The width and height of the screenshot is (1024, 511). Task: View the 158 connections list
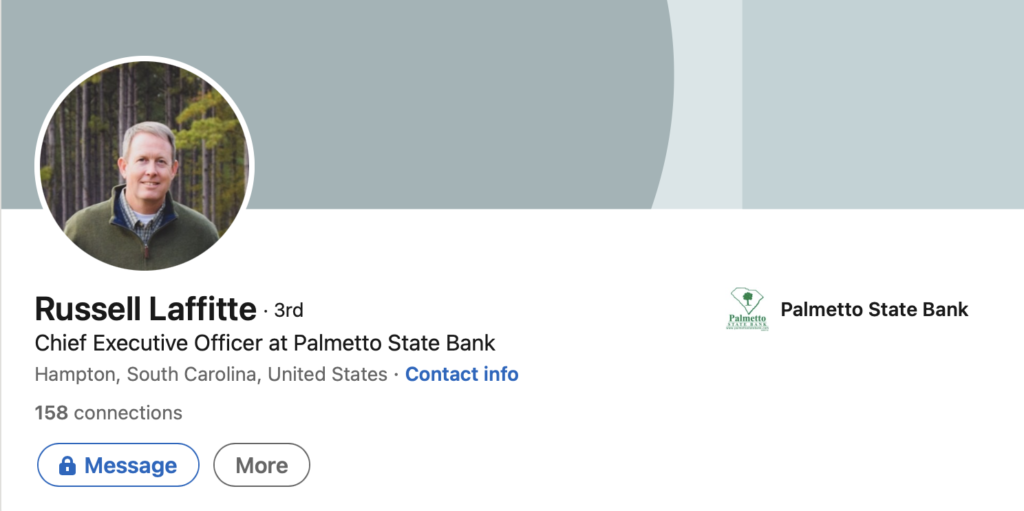[108, 412]
